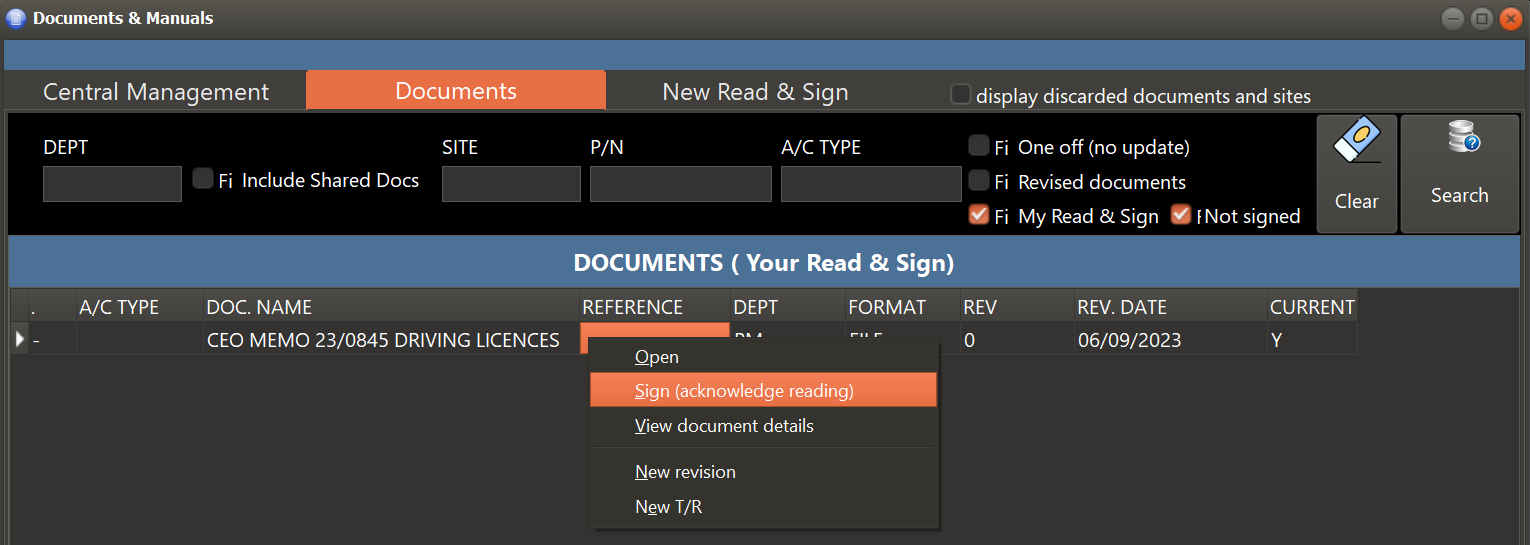
Task: Sort by DEPT column header
Action: click(x=788, y=307)
